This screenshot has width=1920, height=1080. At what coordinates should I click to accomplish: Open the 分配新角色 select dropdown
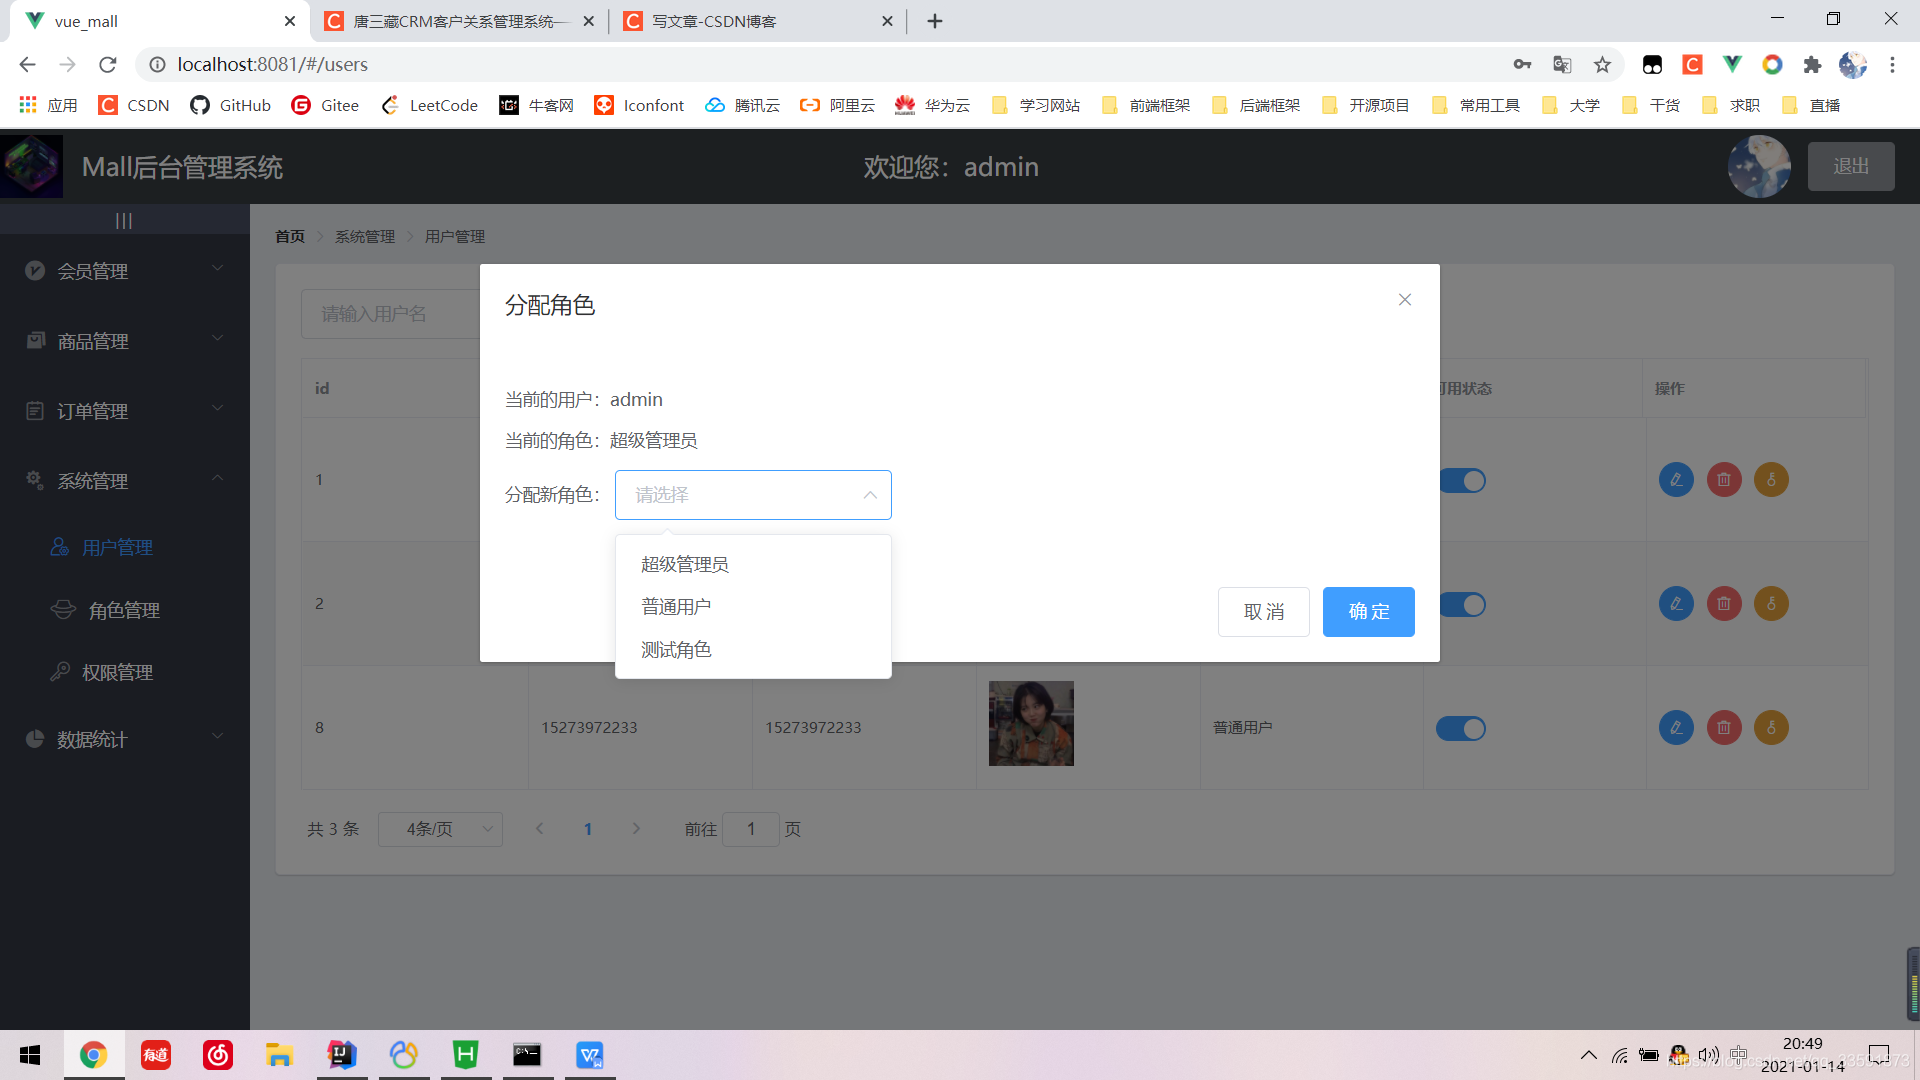click(x=753, y=495)
